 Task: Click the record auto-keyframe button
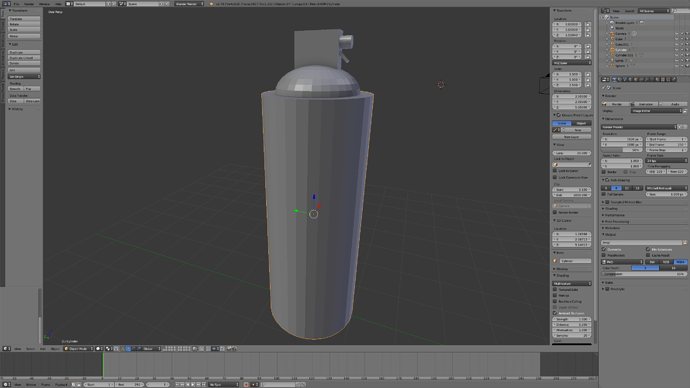point(246,384)
